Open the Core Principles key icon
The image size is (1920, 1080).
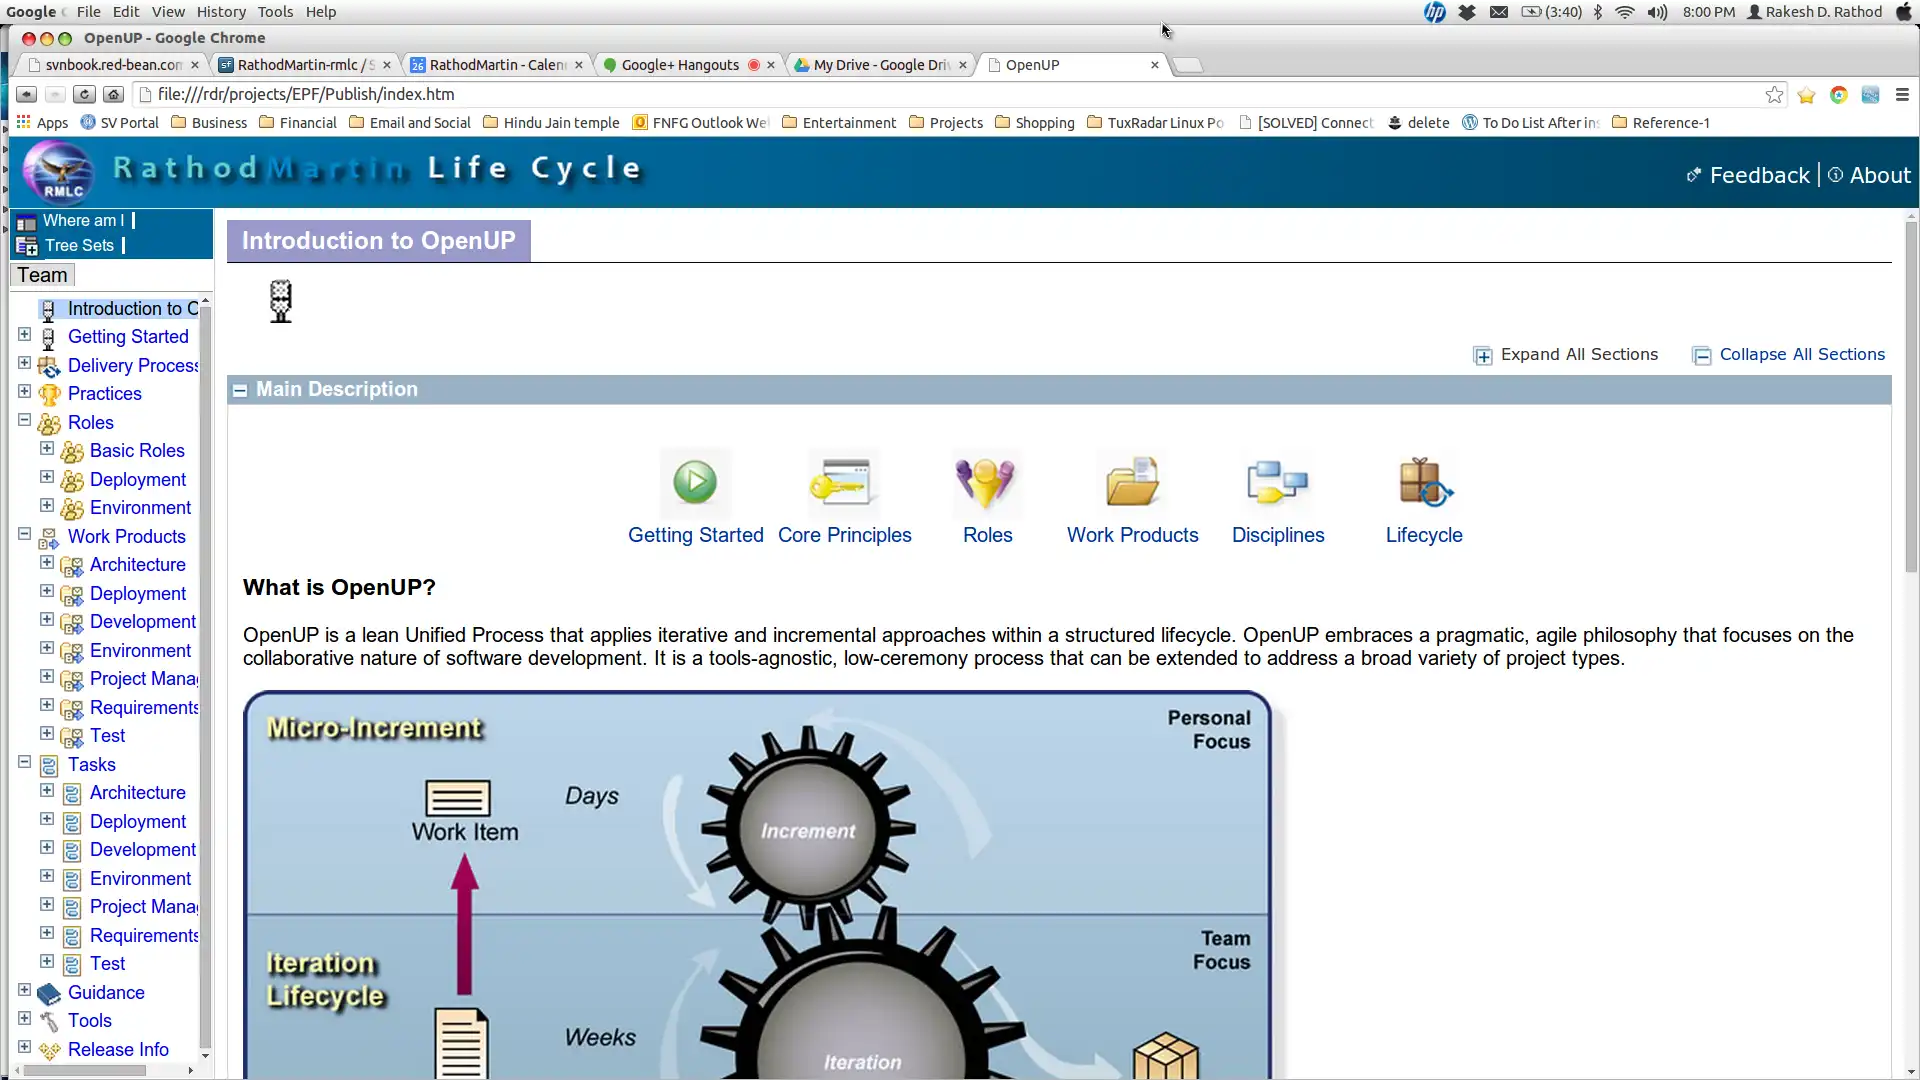[843, 482]
